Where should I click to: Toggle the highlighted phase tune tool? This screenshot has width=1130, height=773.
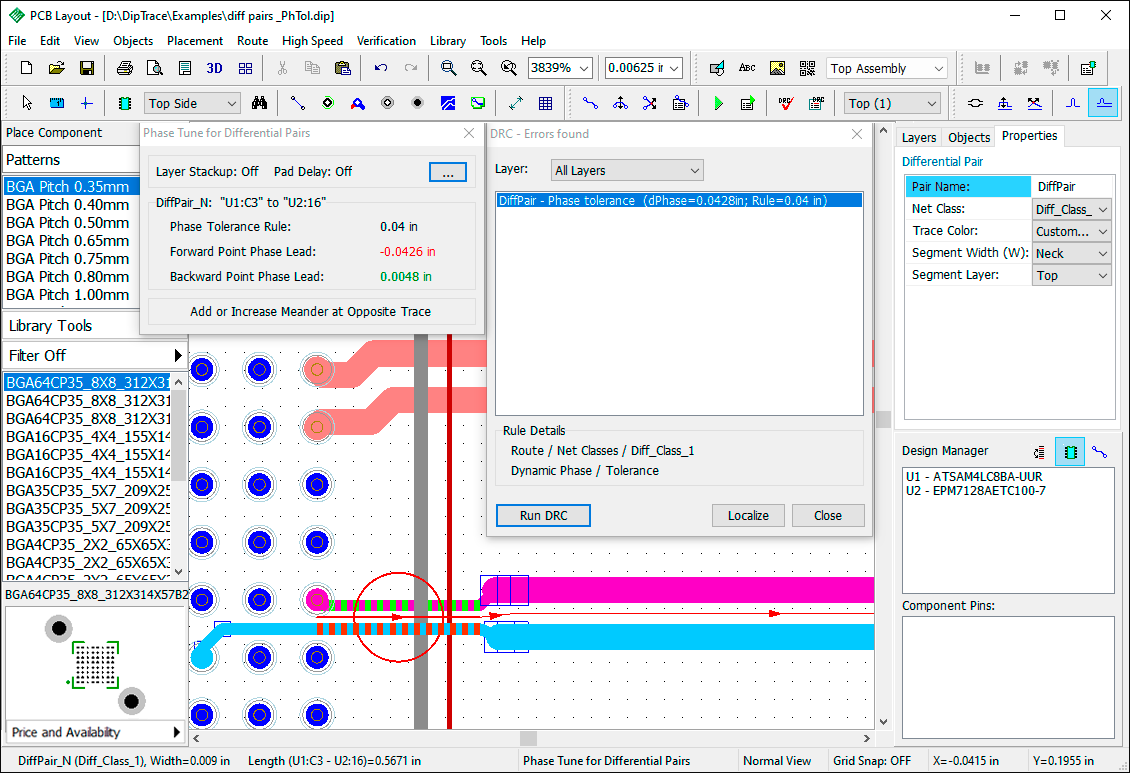(1103, 103)
